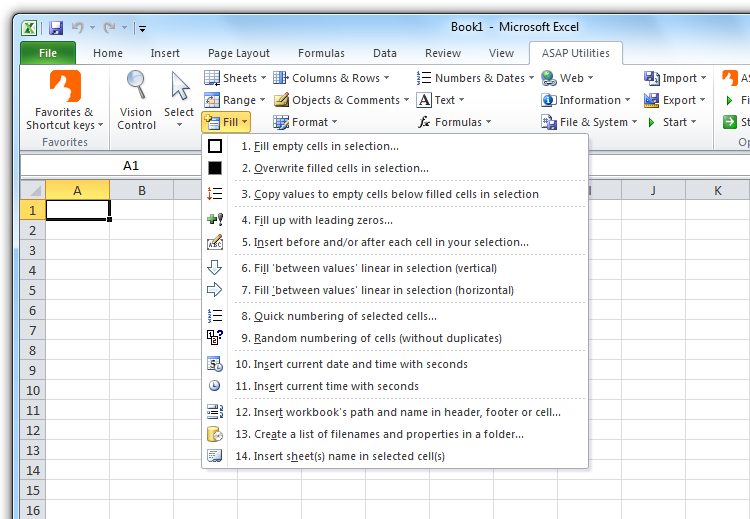Screen dimensions: 750x519
Task: Select row 5 header
Action: click(33, 290)
